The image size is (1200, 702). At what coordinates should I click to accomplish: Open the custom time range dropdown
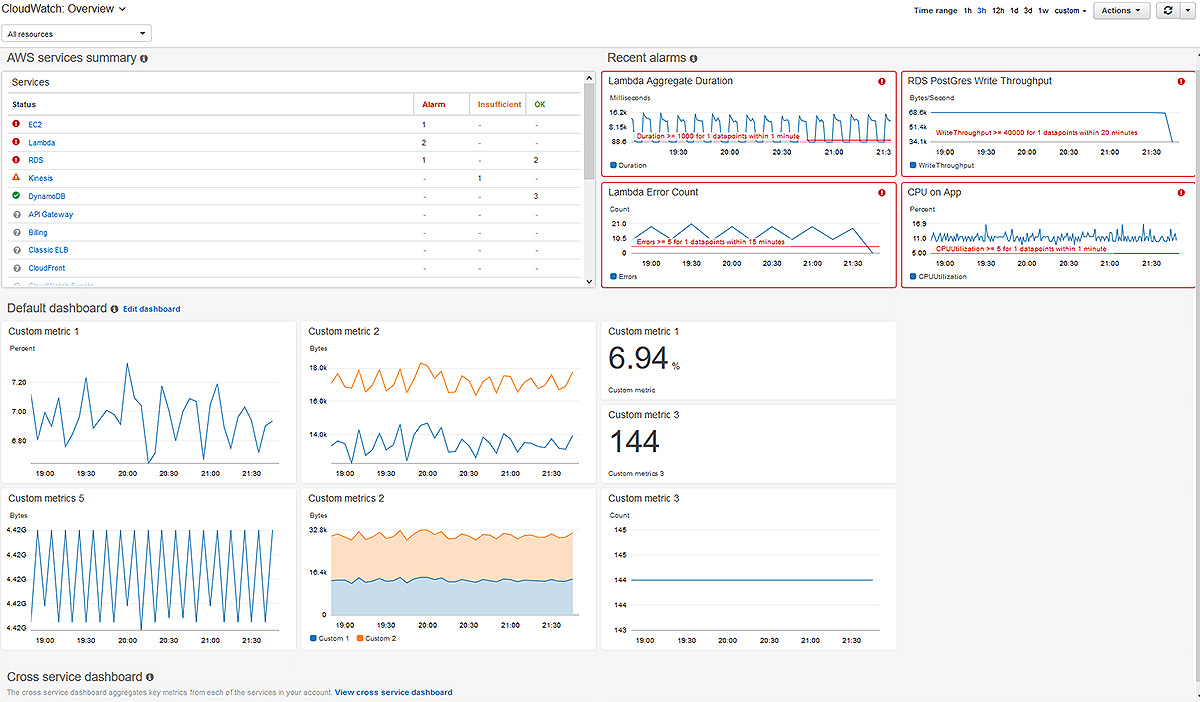[1070, 11]
